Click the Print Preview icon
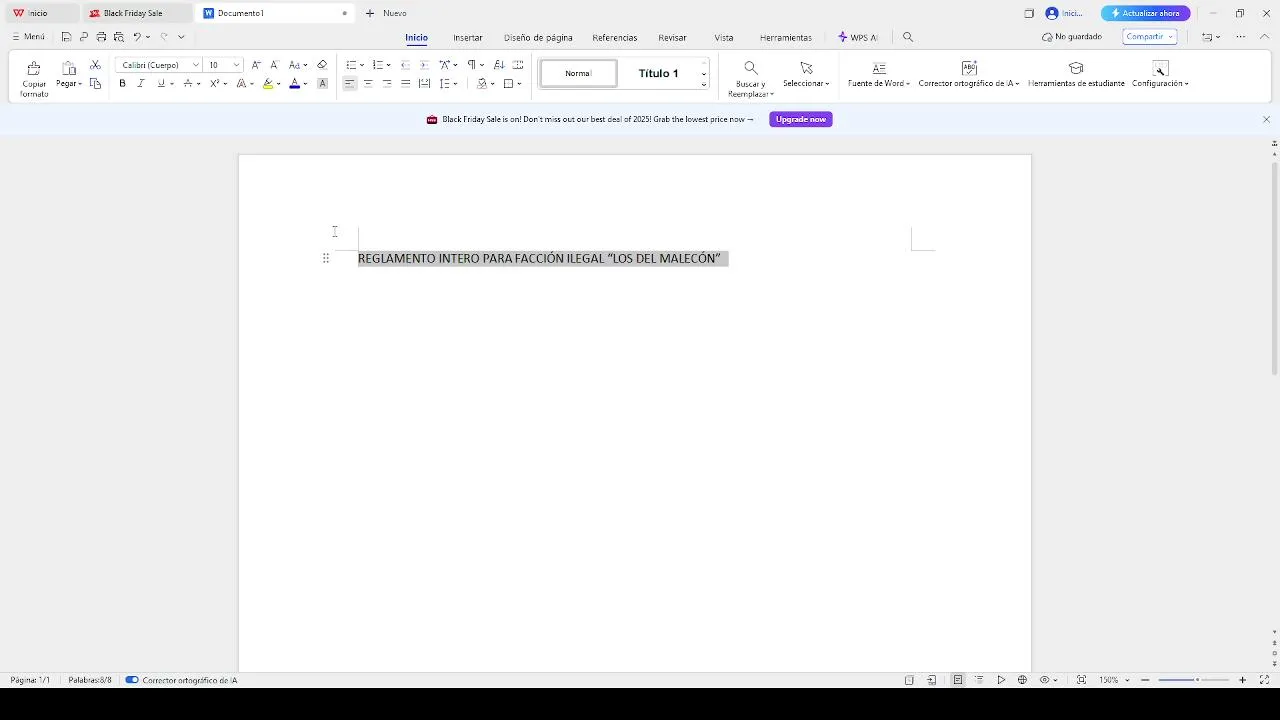Image resolution: width=1280 pixels, height=720 pixels. coord(118,37)
